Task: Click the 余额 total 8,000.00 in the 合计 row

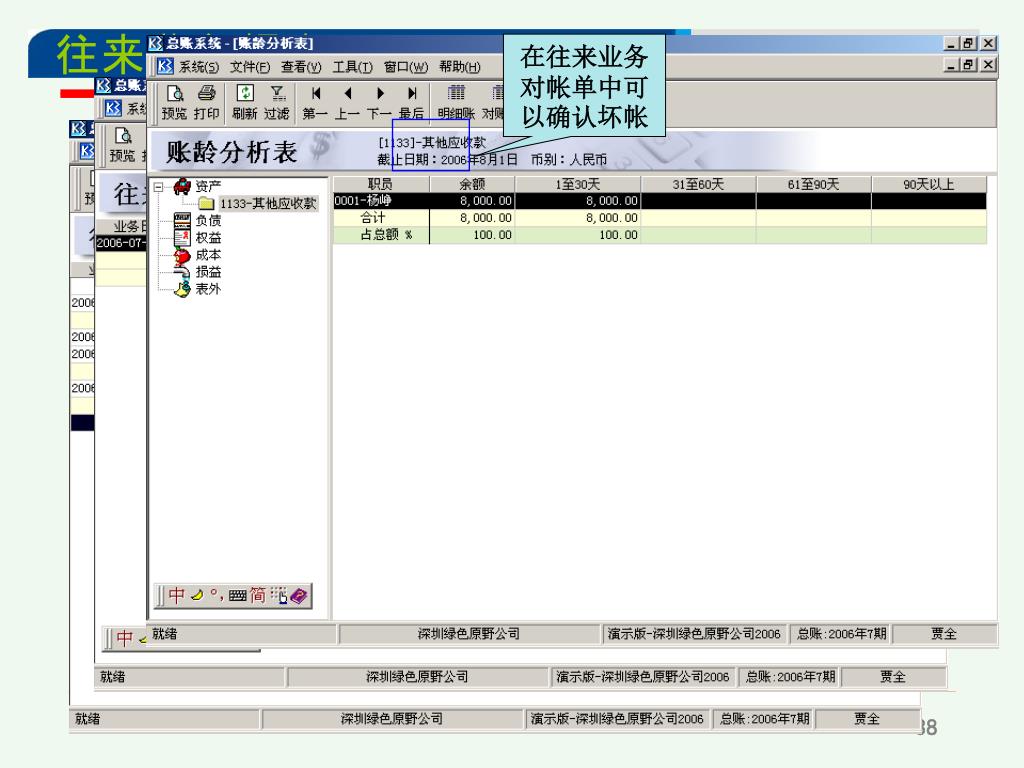Action: click(486, 218)
